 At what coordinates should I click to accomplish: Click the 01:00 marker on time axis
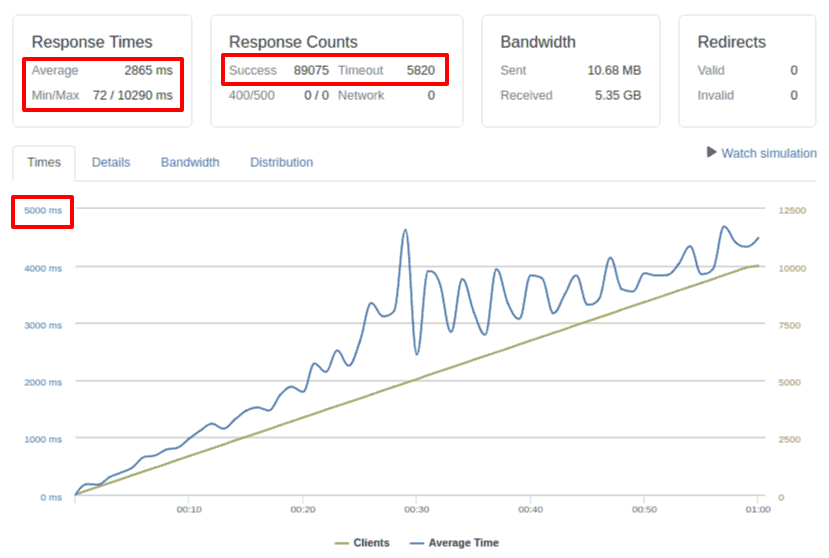tap(758, 510)
